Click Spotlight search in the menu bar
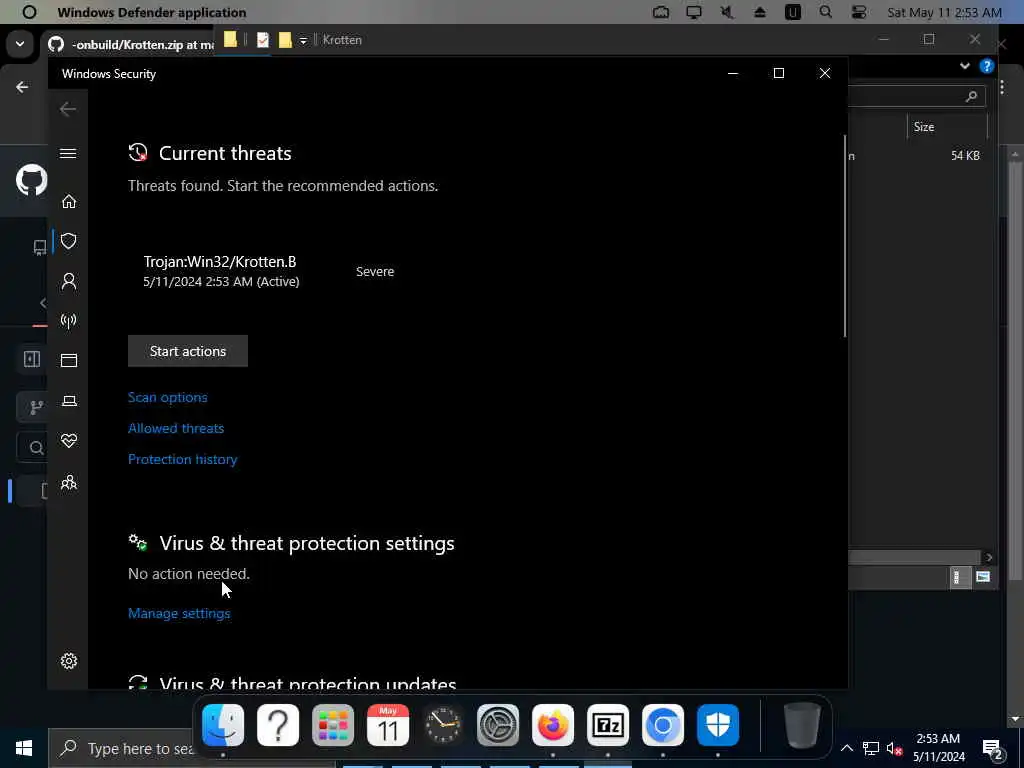This screenshot has width=1024, height=768. 825,12
